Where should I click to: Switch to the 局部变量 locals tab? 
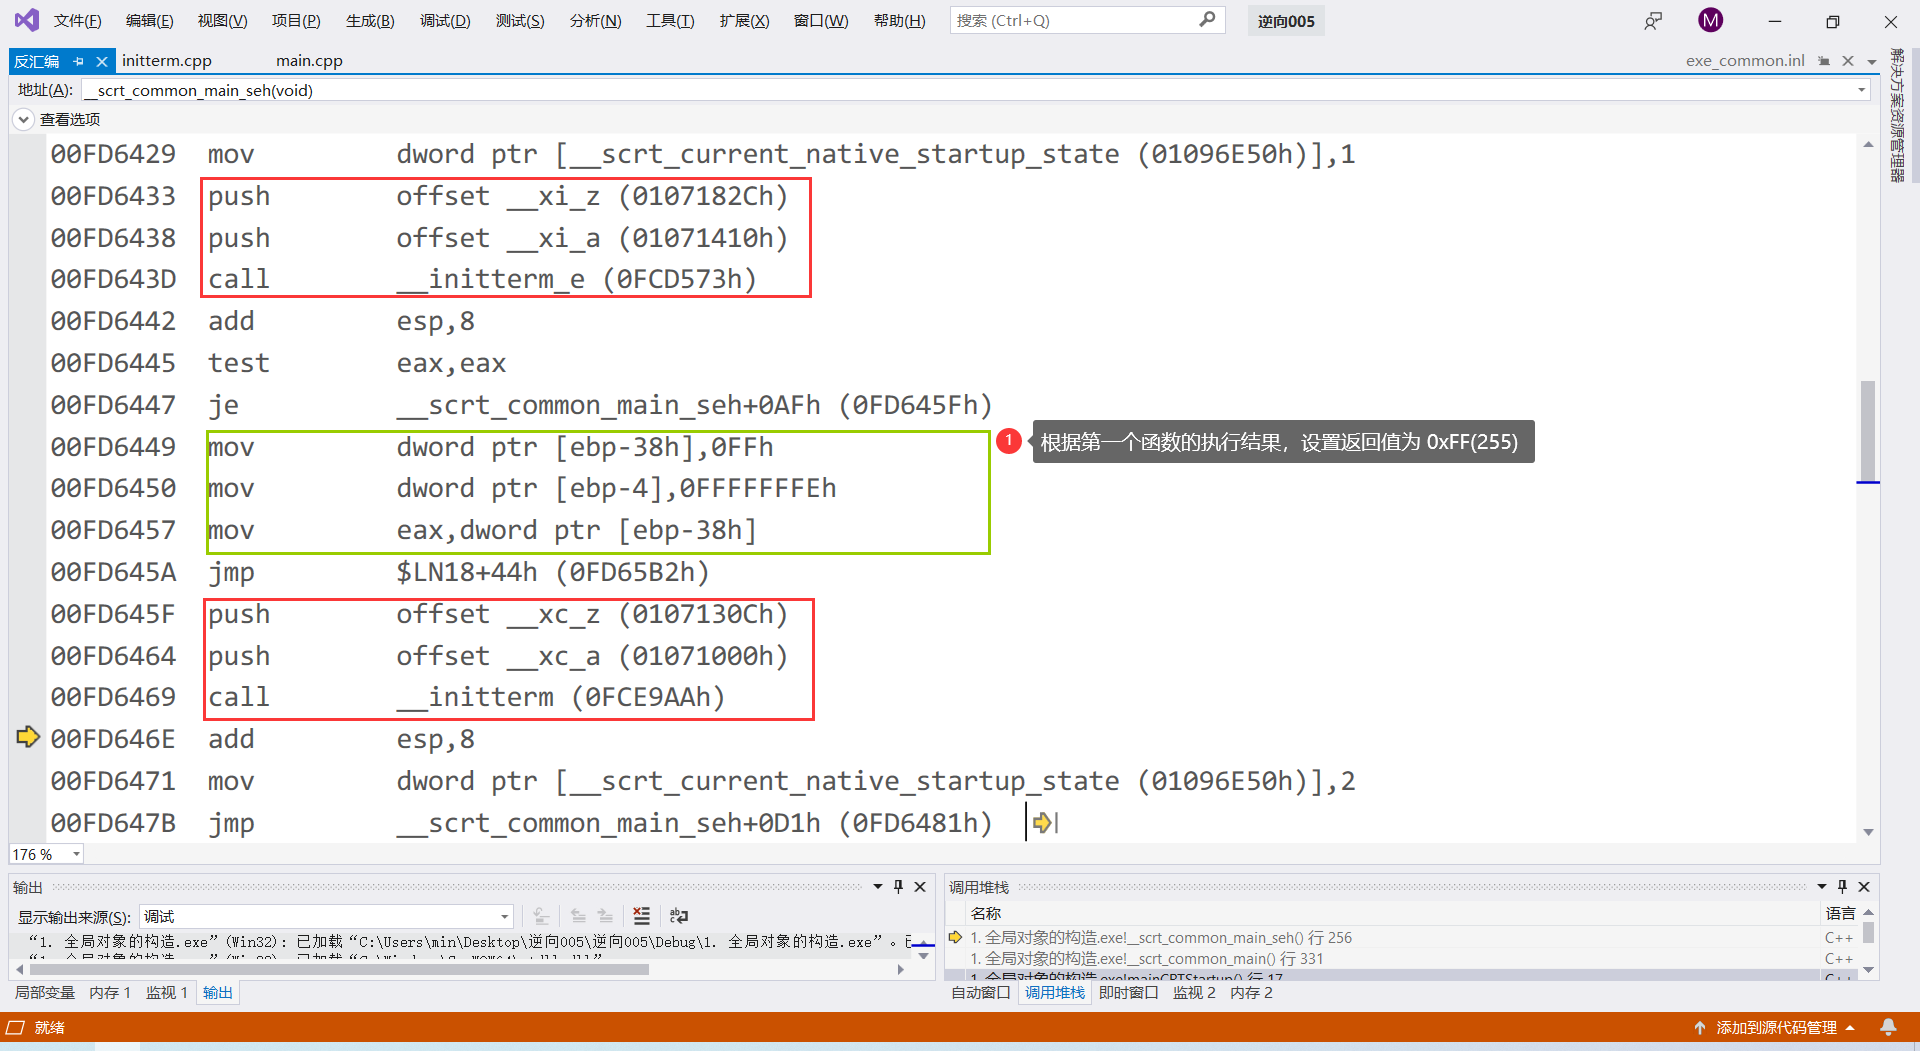coord(45,992)
